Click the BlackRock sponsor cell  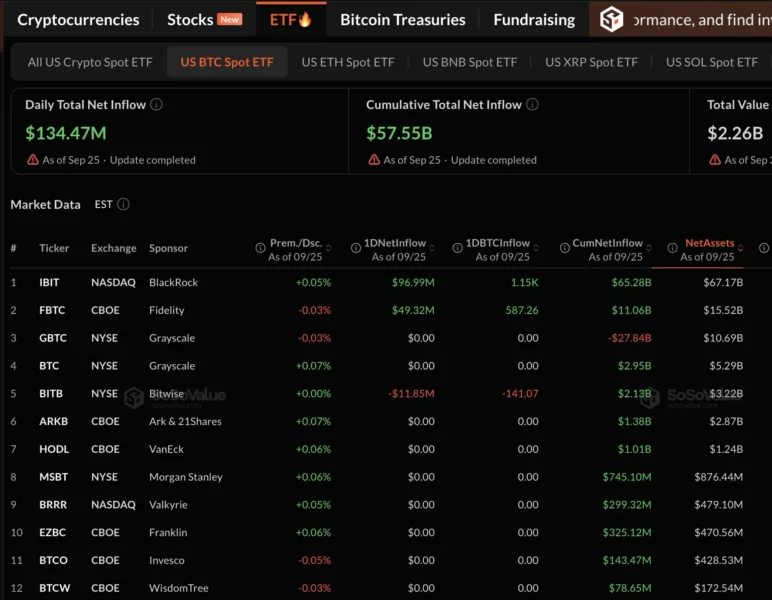173,283
